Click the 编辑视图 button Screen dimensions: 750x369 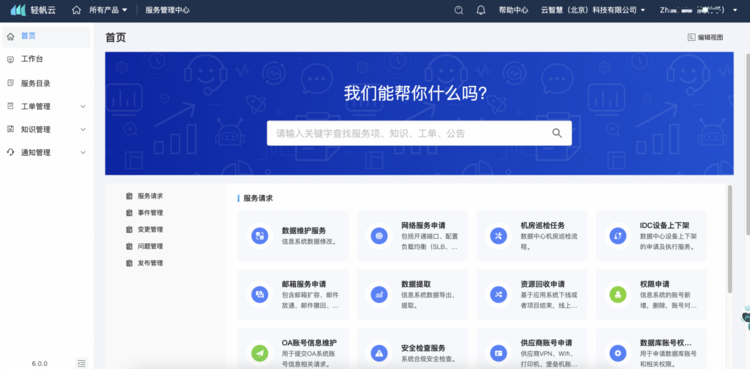click(706, 37)
